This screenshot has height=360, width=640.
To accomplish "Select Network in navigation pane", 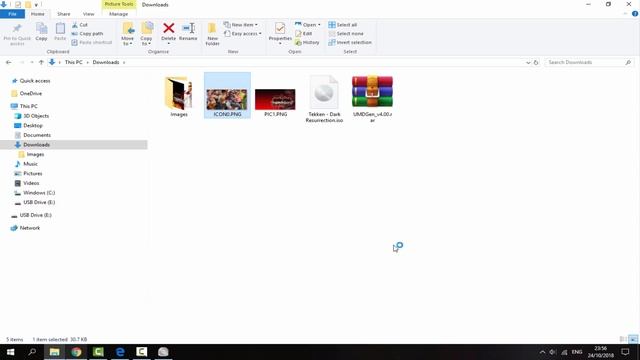I will 30,228.
